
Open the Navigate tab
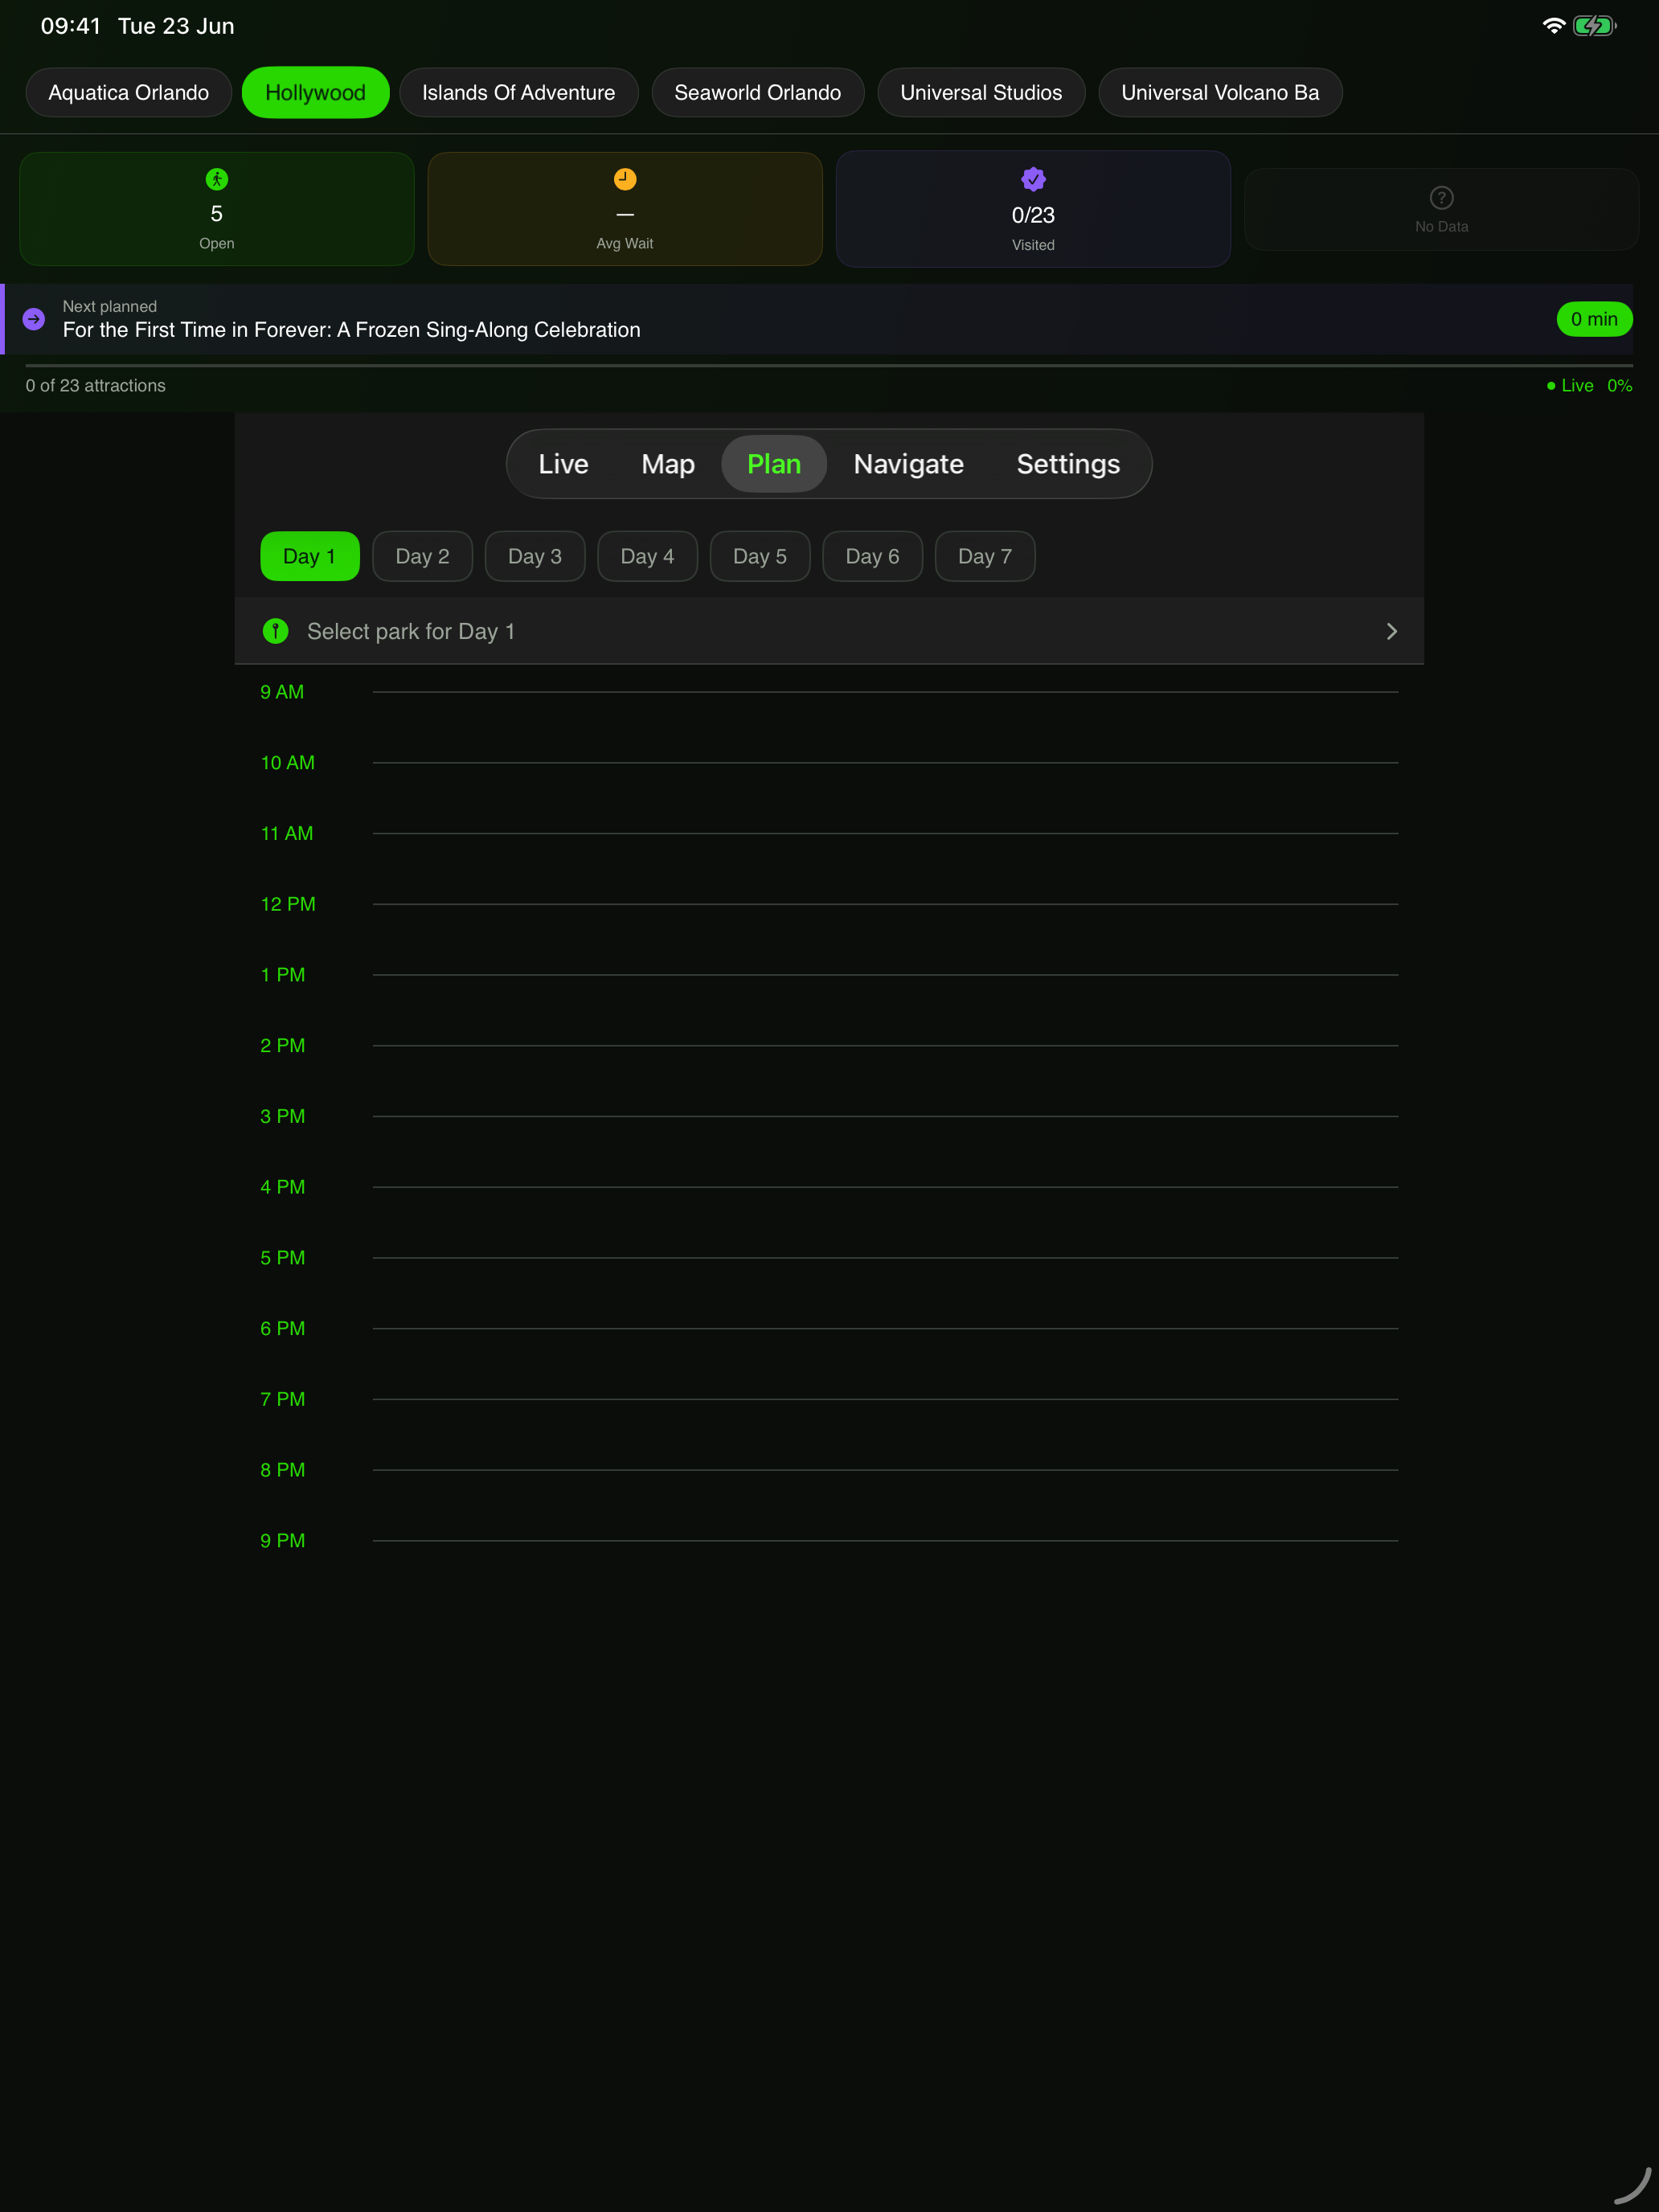point(908,464)
